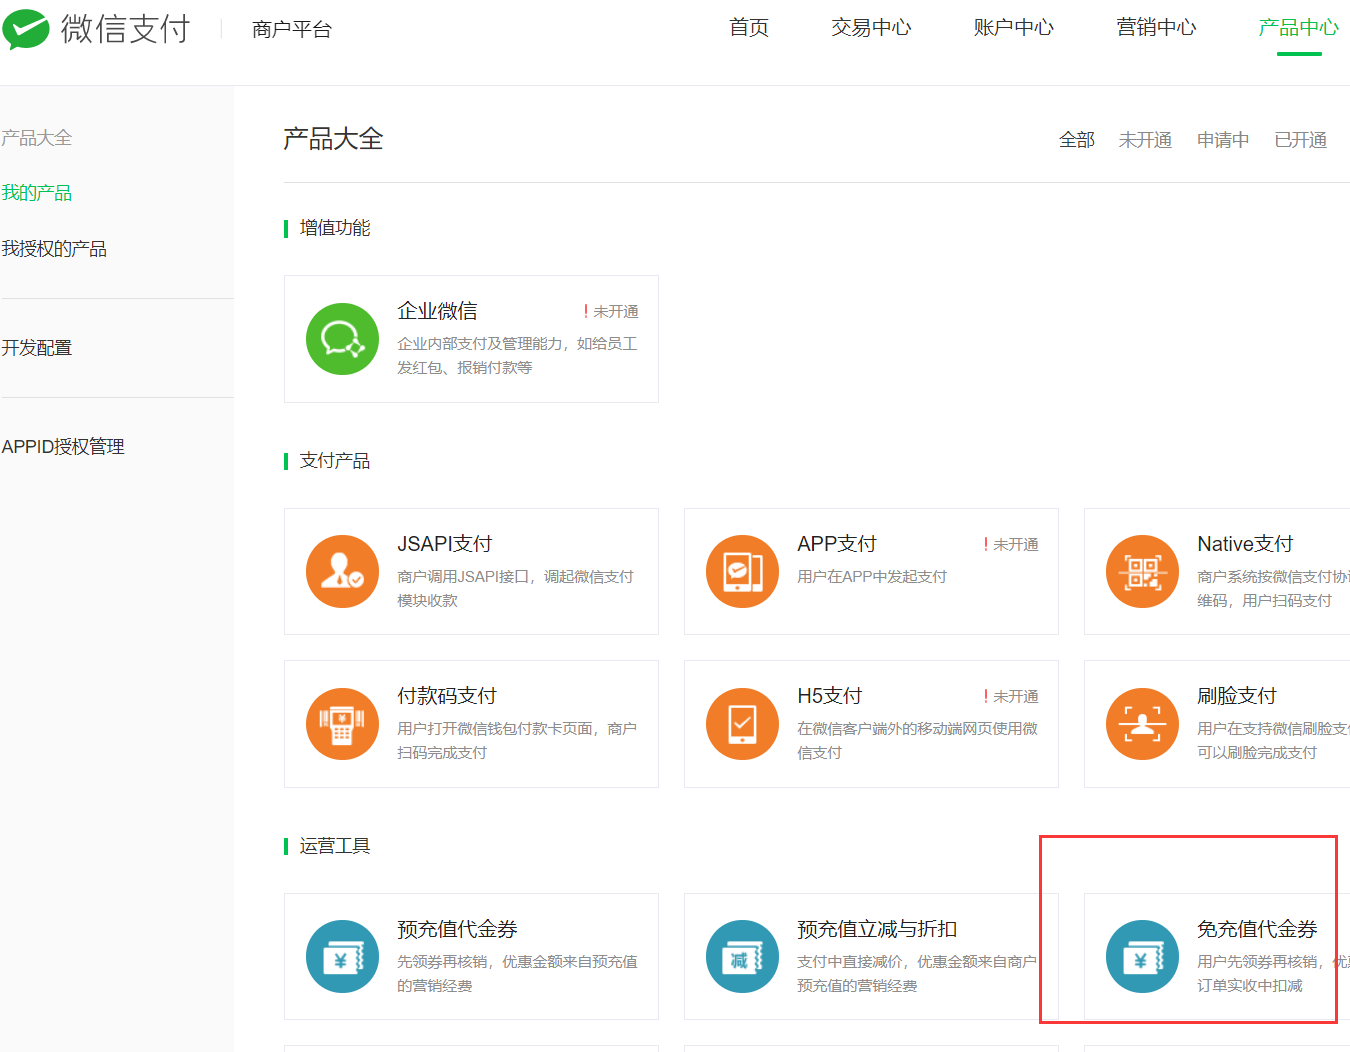Open 产品大全 in the sidebar
The image size is (1350, 1052).
[37, 138]
